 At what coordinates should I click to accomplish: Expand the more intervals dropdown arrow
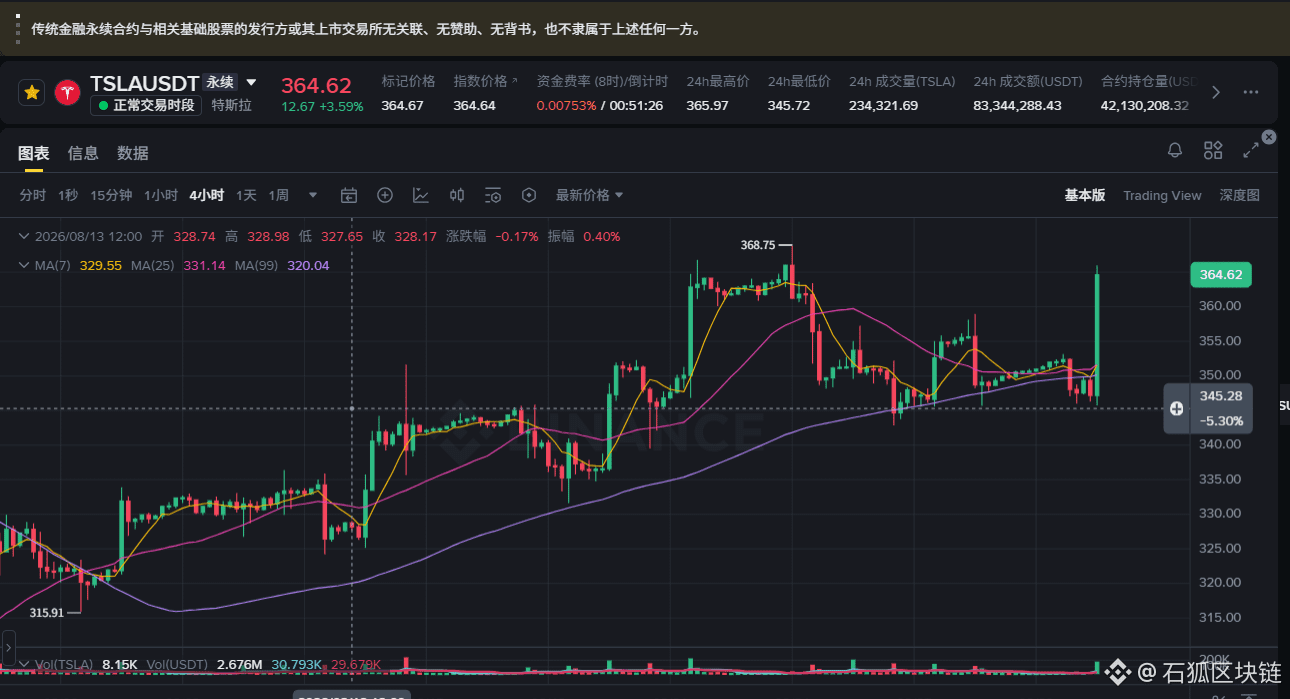pyautogui.click(x=313, y=195)
